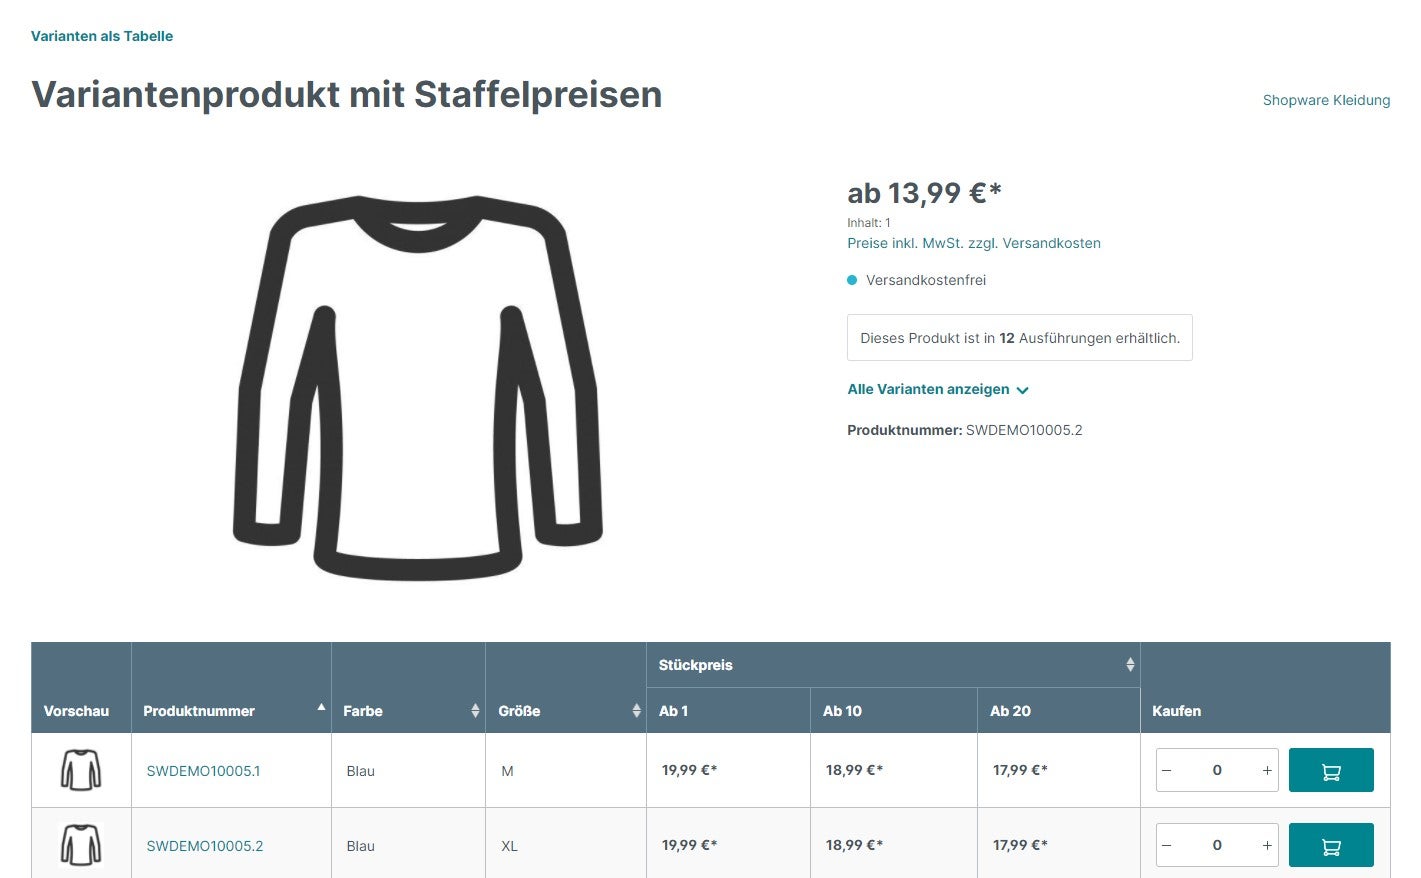
Task: Select 18,99 €* price in SWDEMO10005.2 row
Action: (x=854, y=845)
